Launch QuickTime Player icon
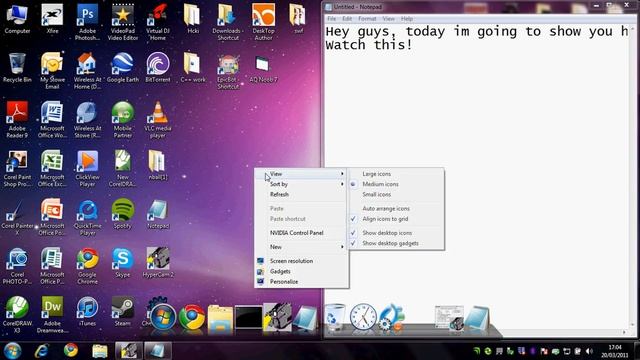The image size is (640, 360). tap(87, 217)
